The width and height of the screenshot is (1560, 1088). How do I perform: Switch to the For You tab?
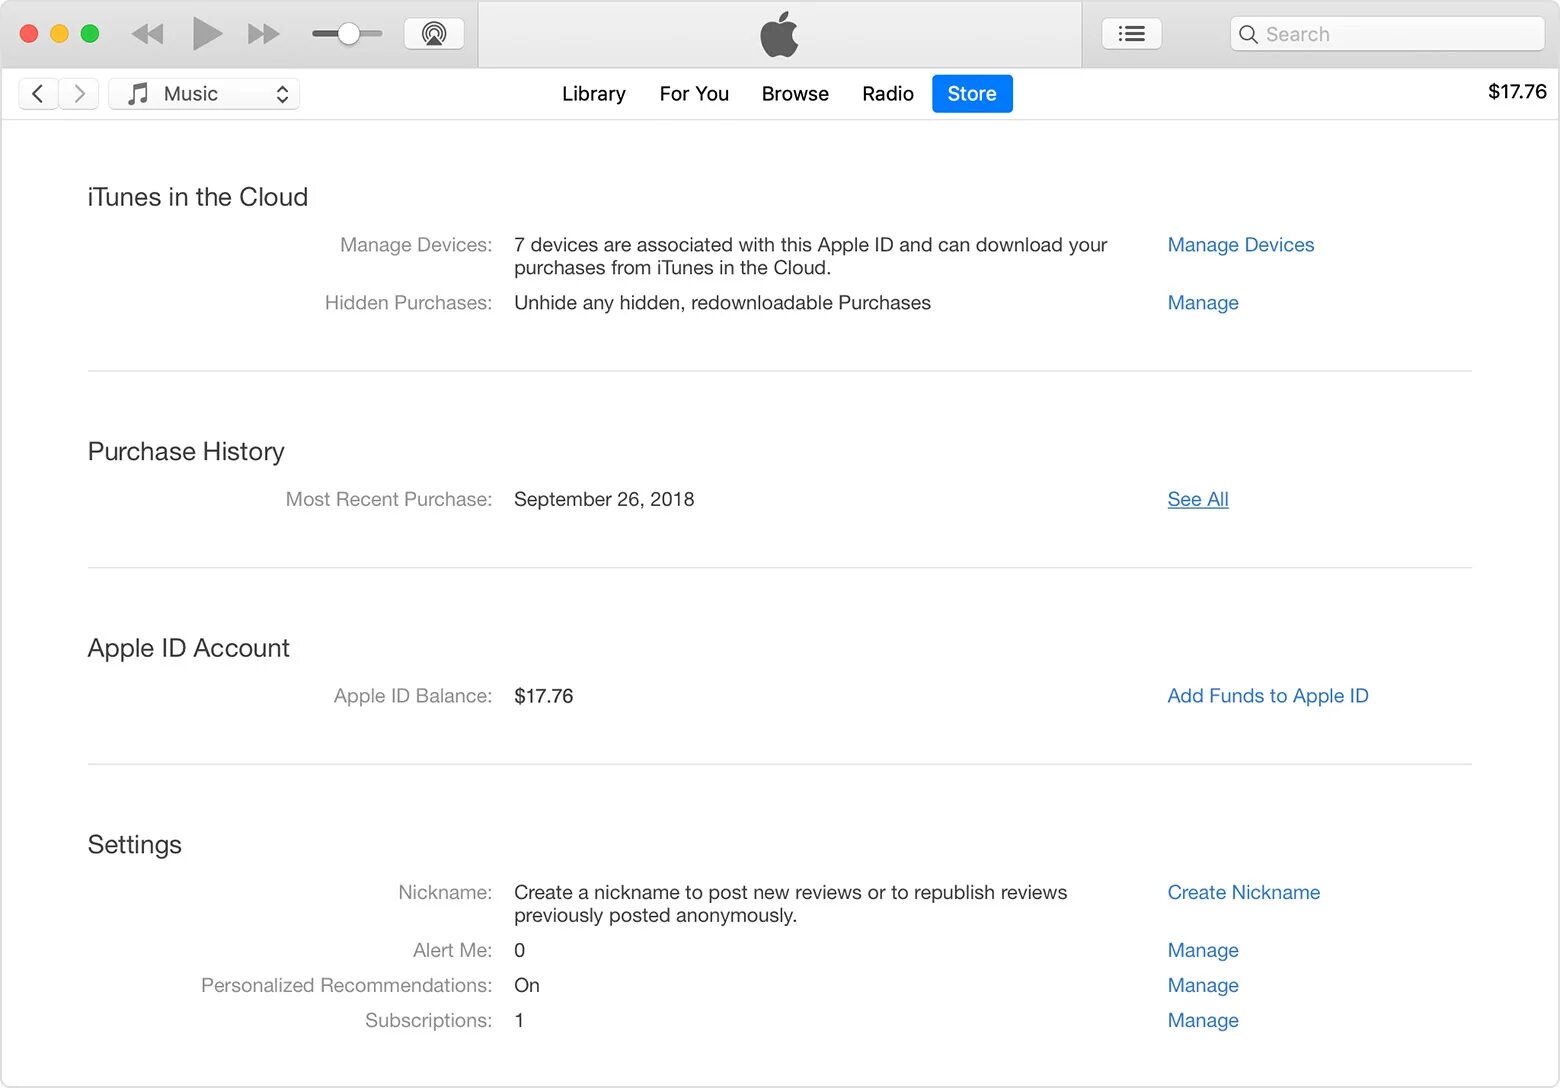pyautogui.click(x=694, y=94)
